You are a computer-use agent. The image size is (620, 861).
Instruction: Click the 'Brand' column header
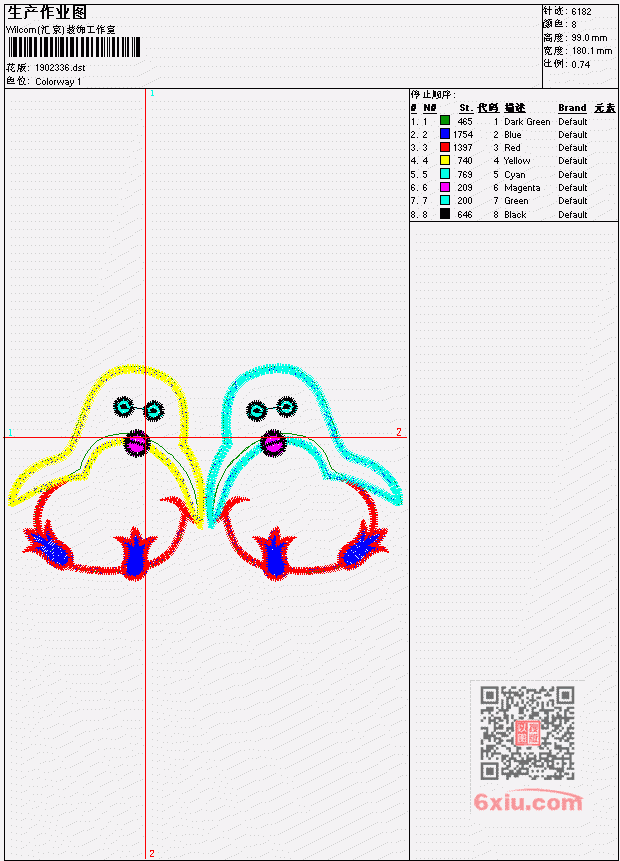(x=572, y=108)
